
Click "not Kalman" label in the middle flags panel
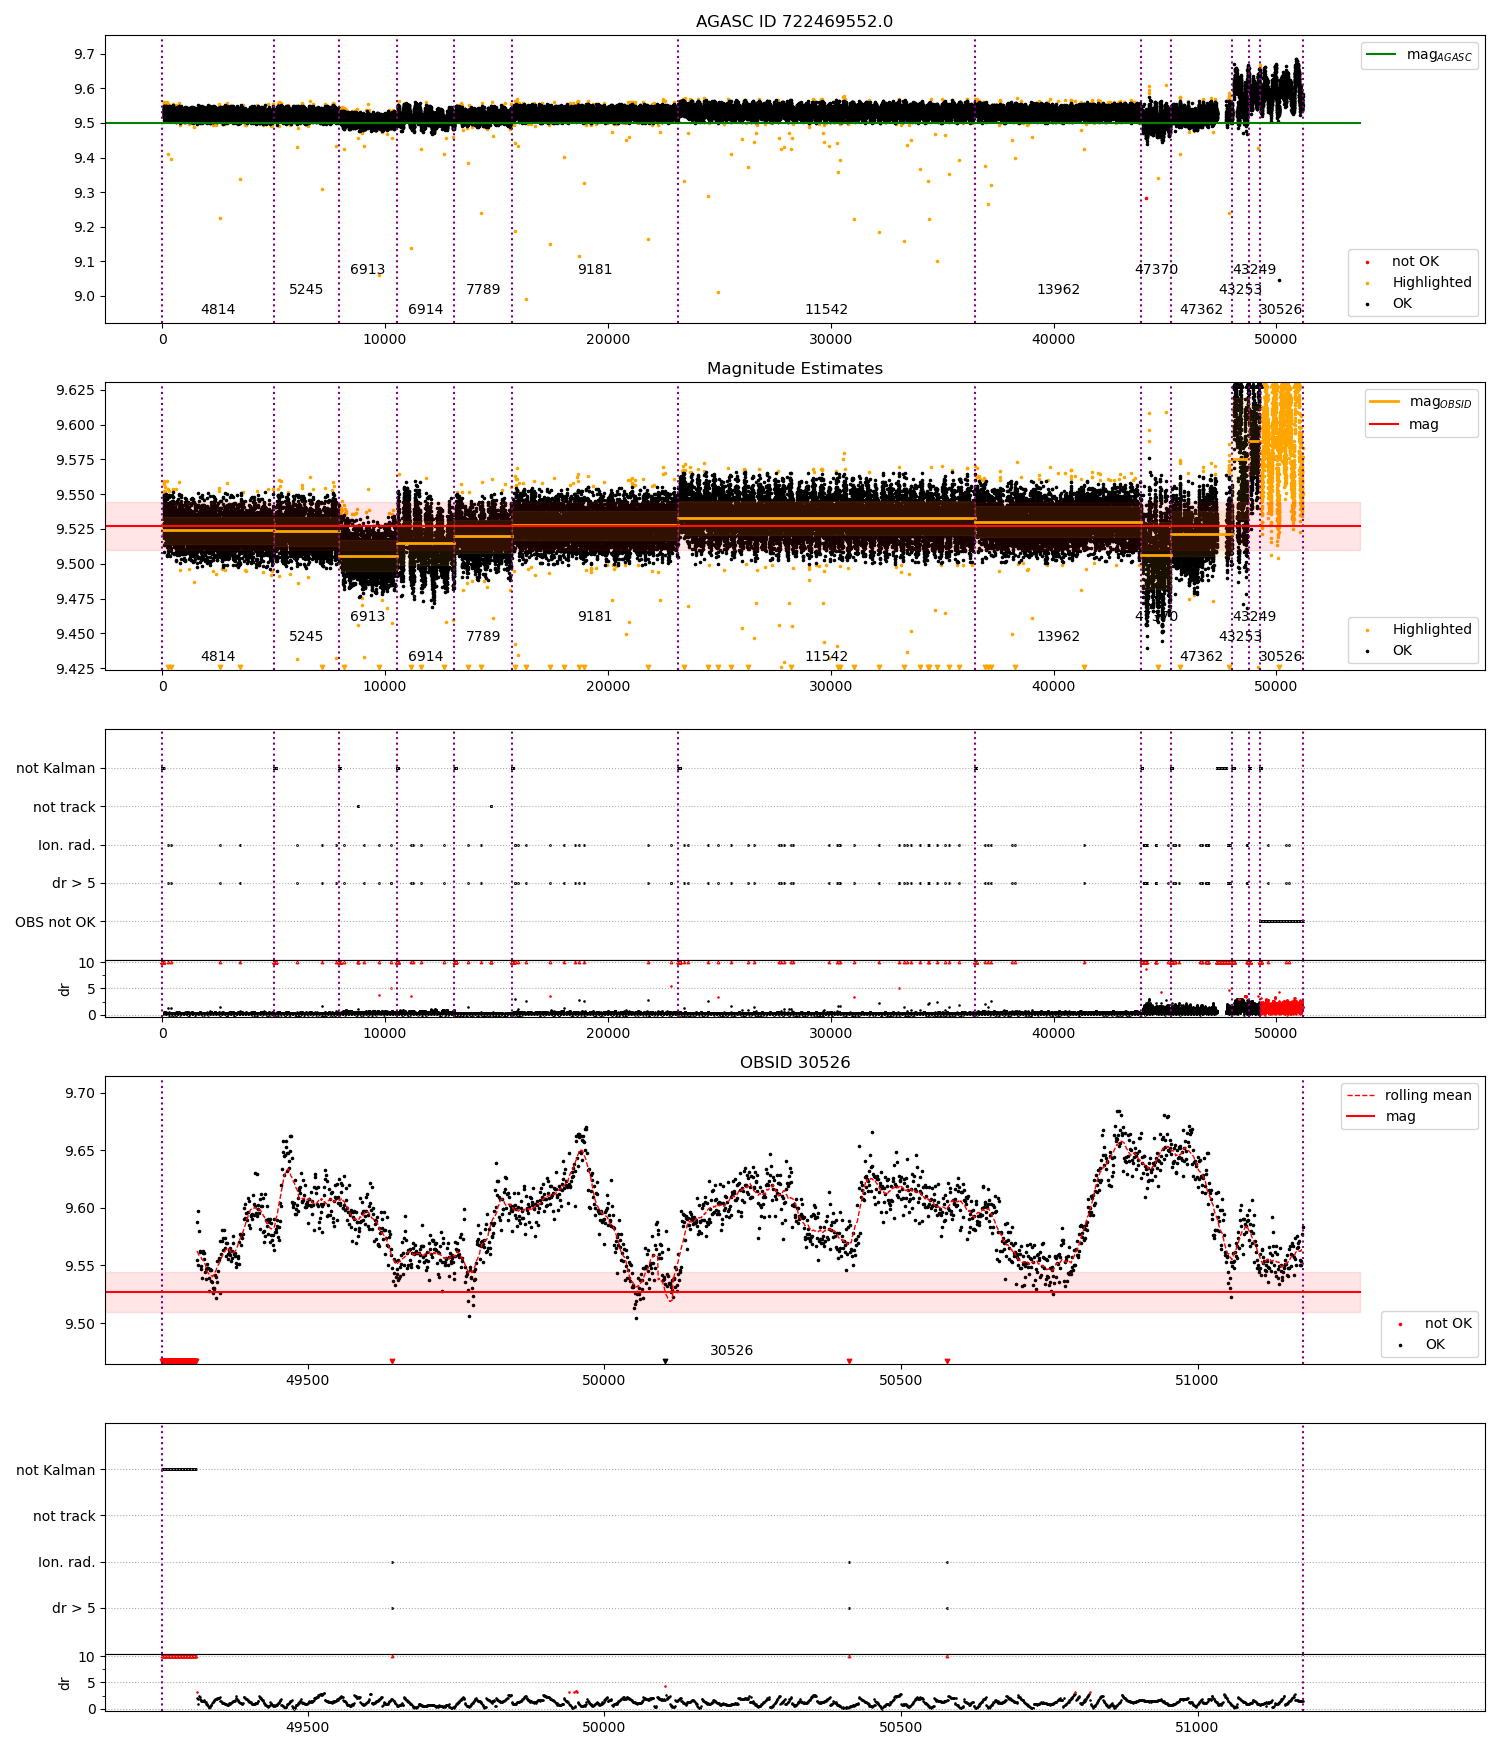[x=56, y=769]
